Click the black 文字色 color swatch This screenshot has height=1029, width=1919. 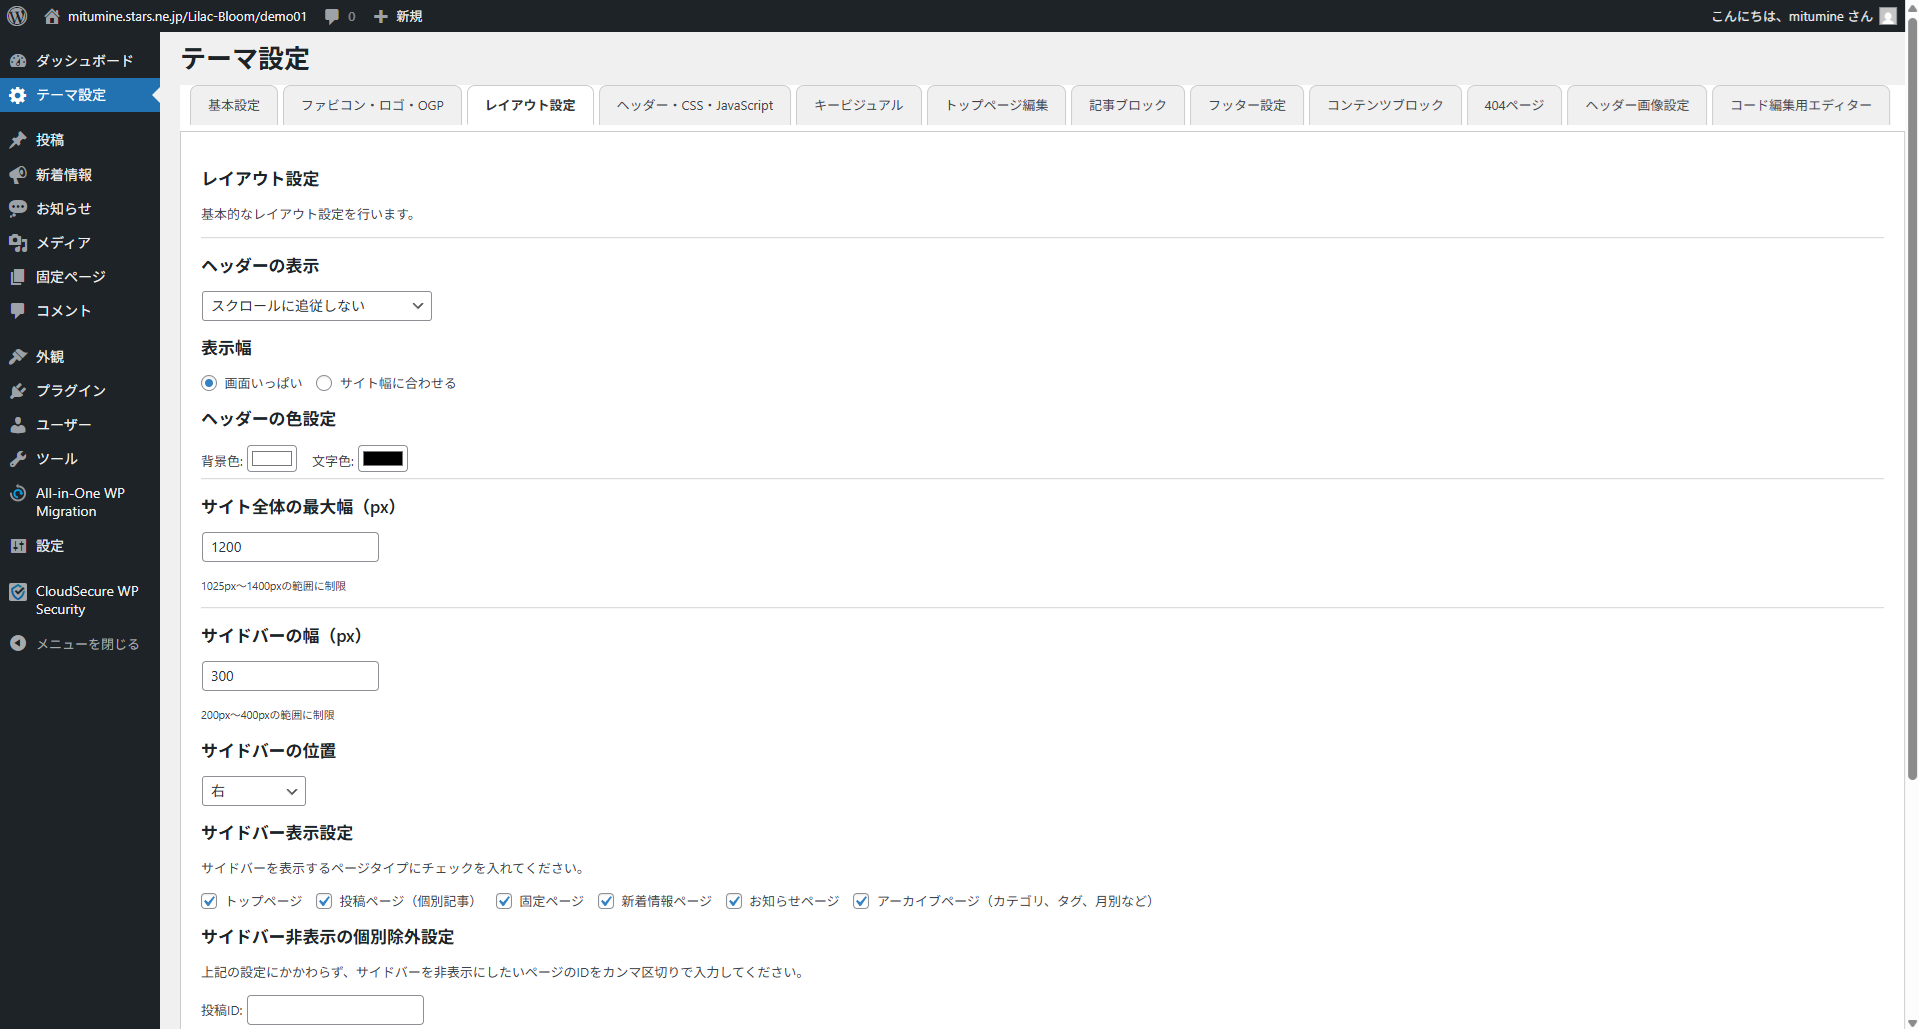pos(383,459)
